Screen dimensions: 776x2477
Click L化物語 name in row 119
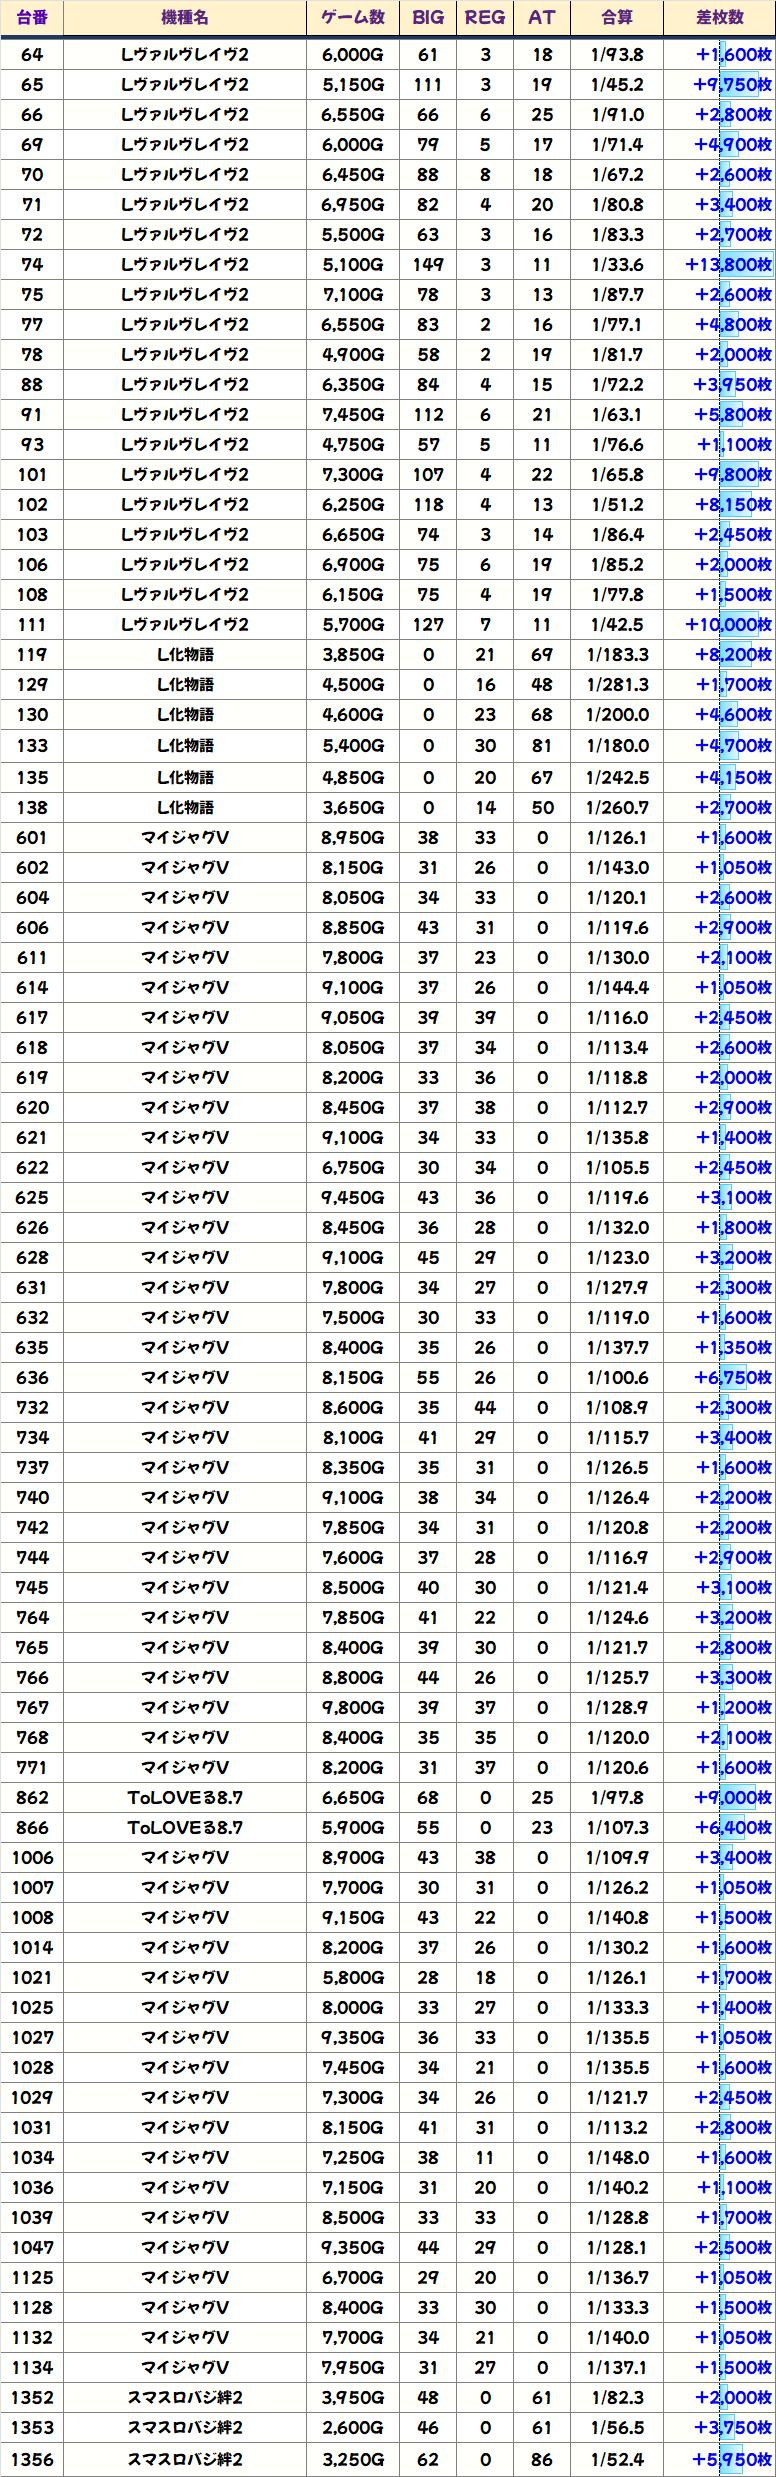pos(185,655)
